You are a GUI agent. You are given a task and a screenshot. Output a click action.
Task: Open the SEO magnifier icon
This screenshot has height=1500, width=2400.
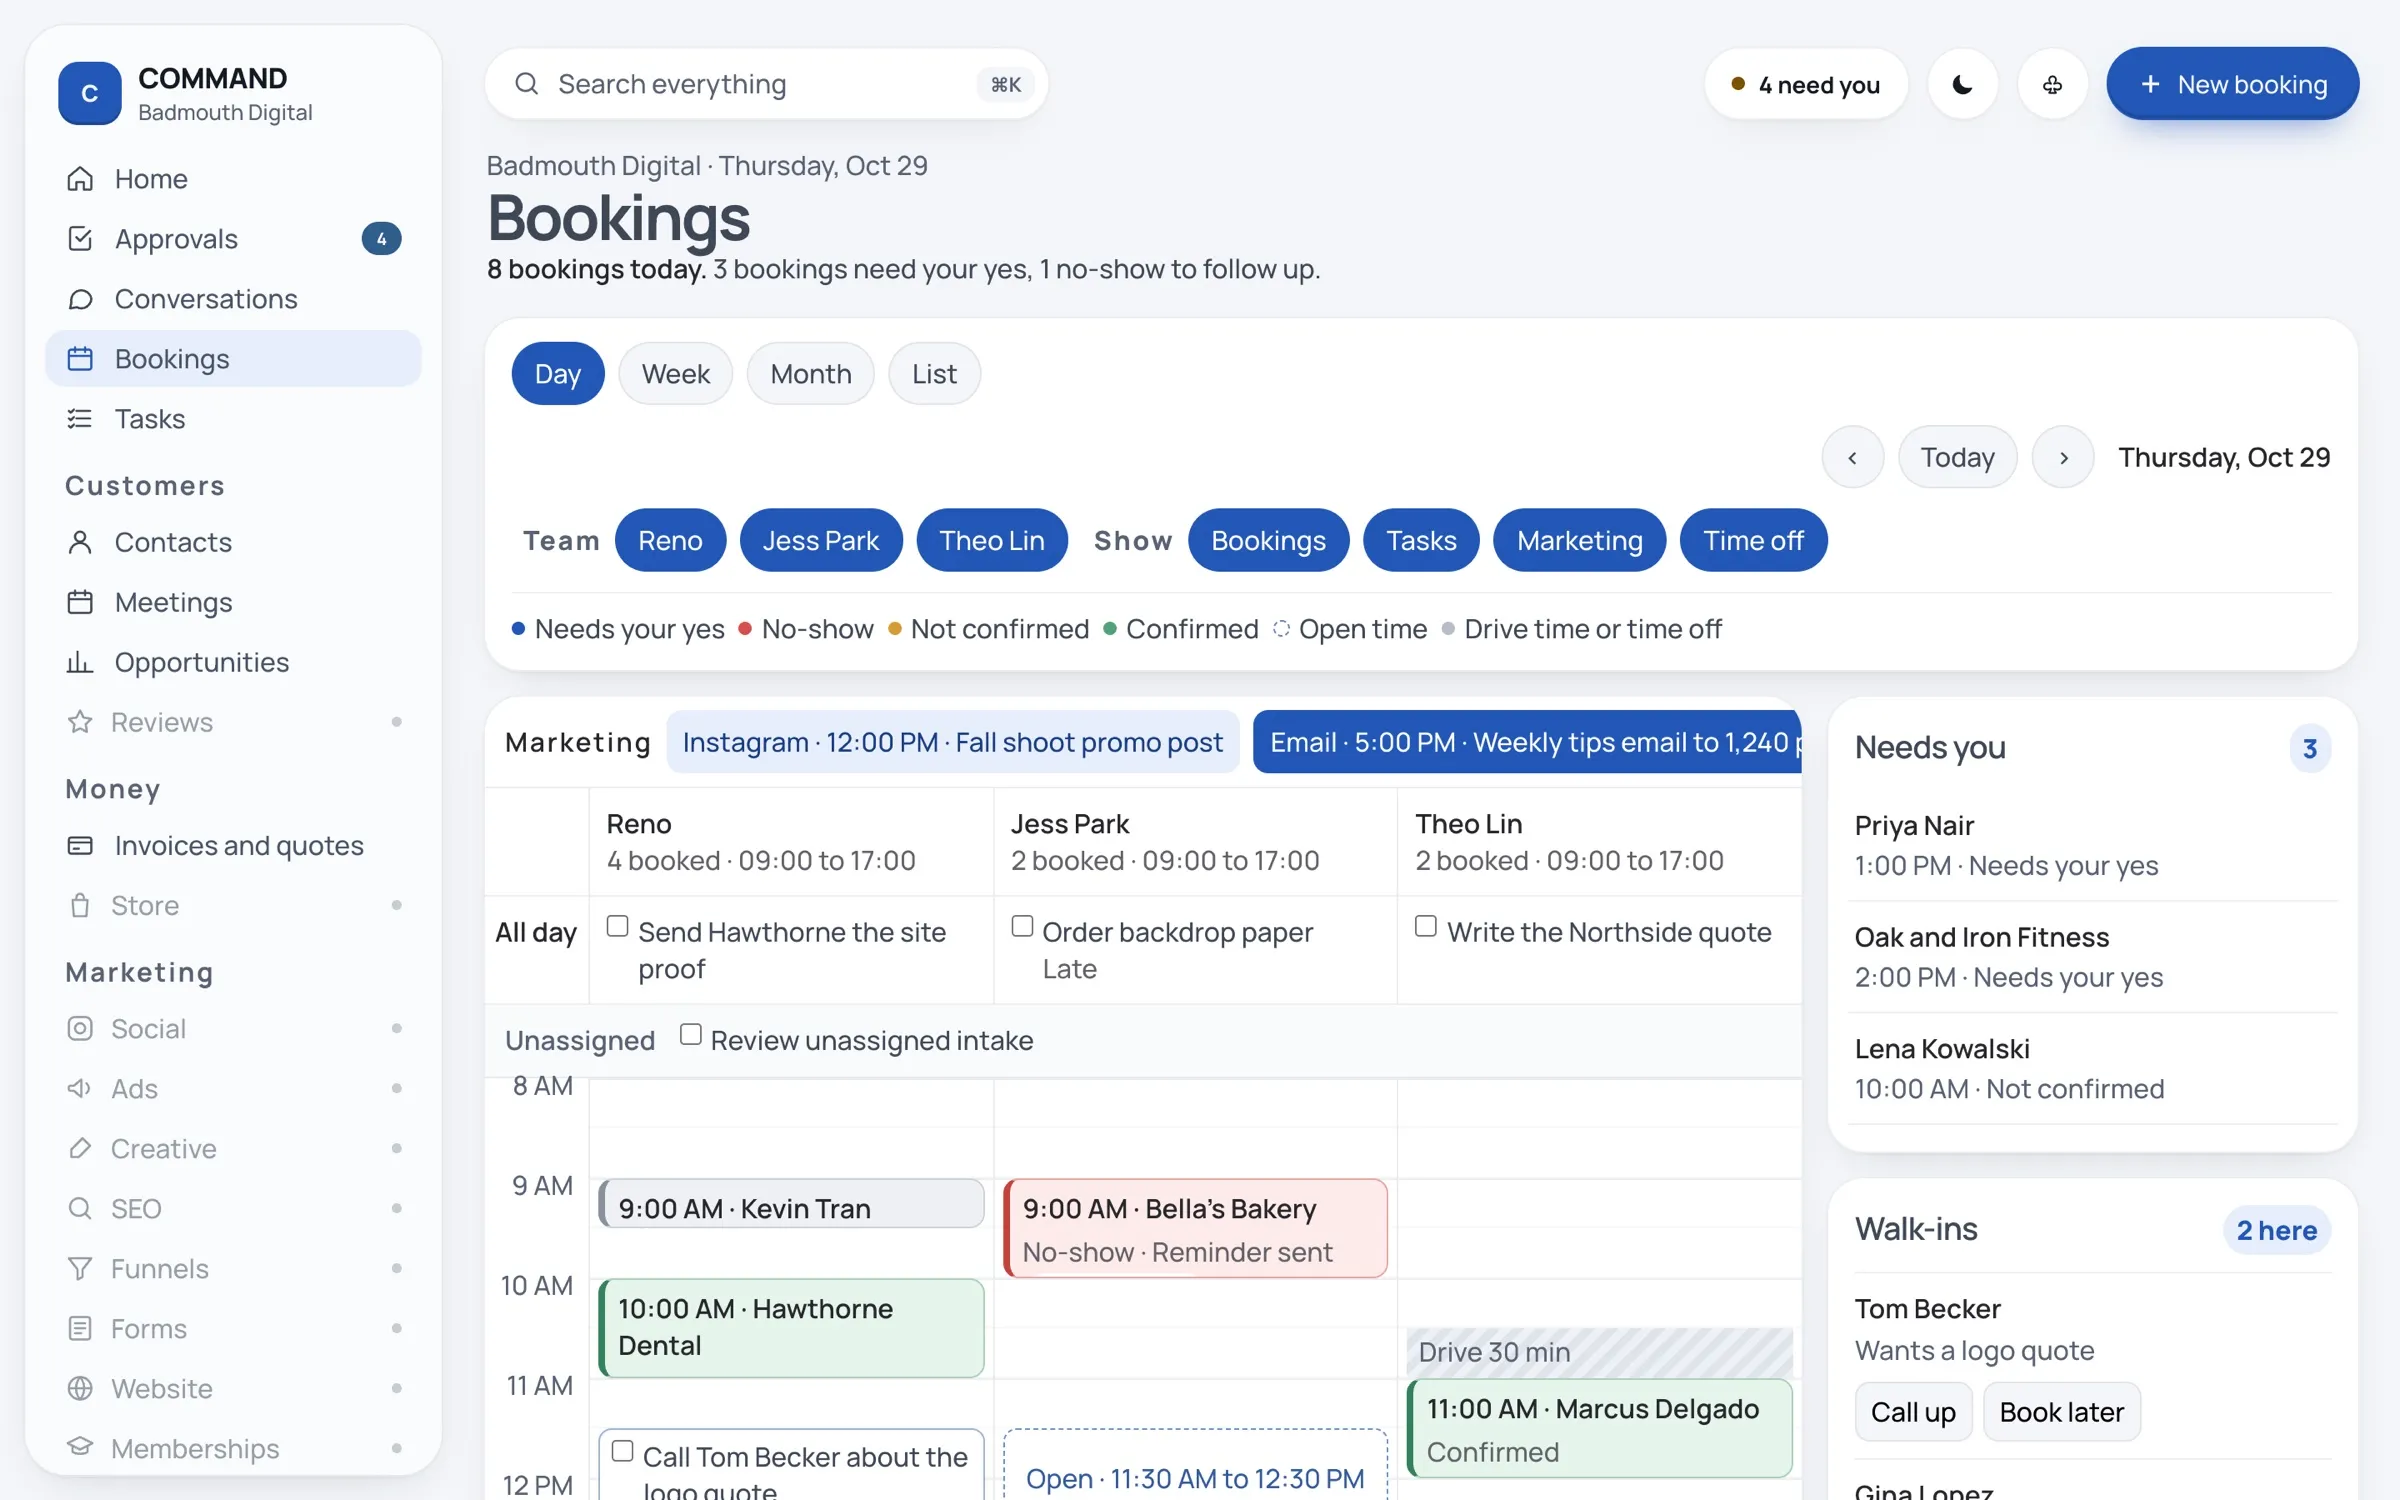click(80, 1209)
